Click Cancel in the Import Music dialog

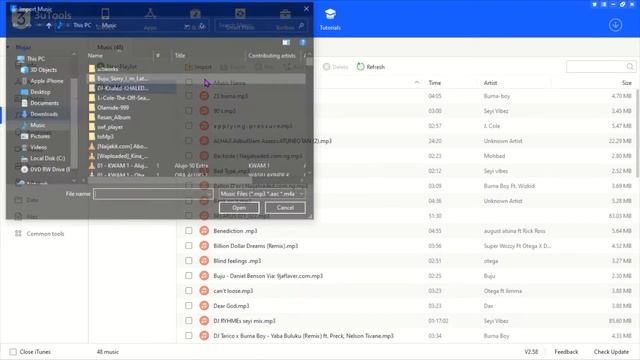(285, 208)
